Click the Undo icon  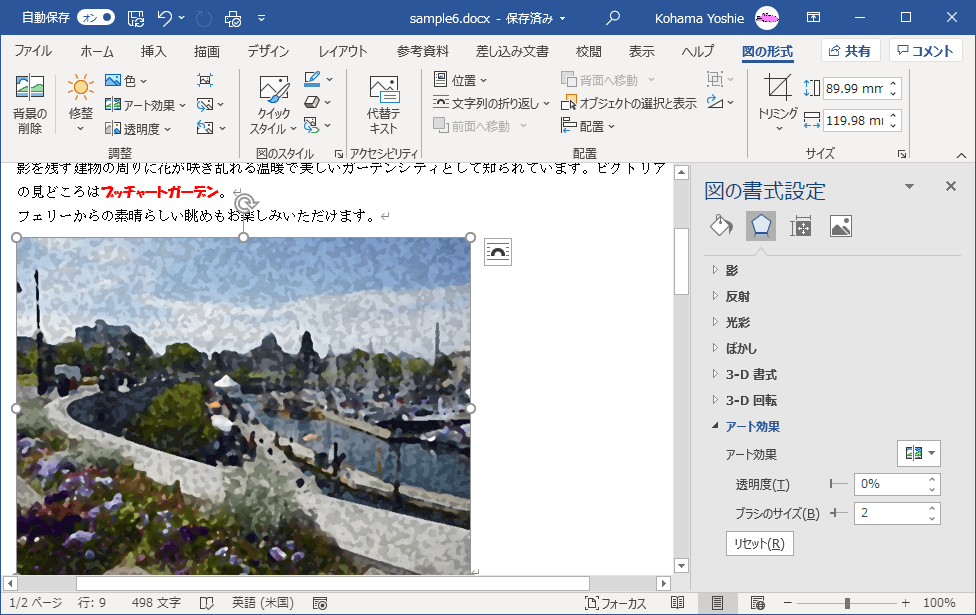pyautogui.click(x=165, y=18)
